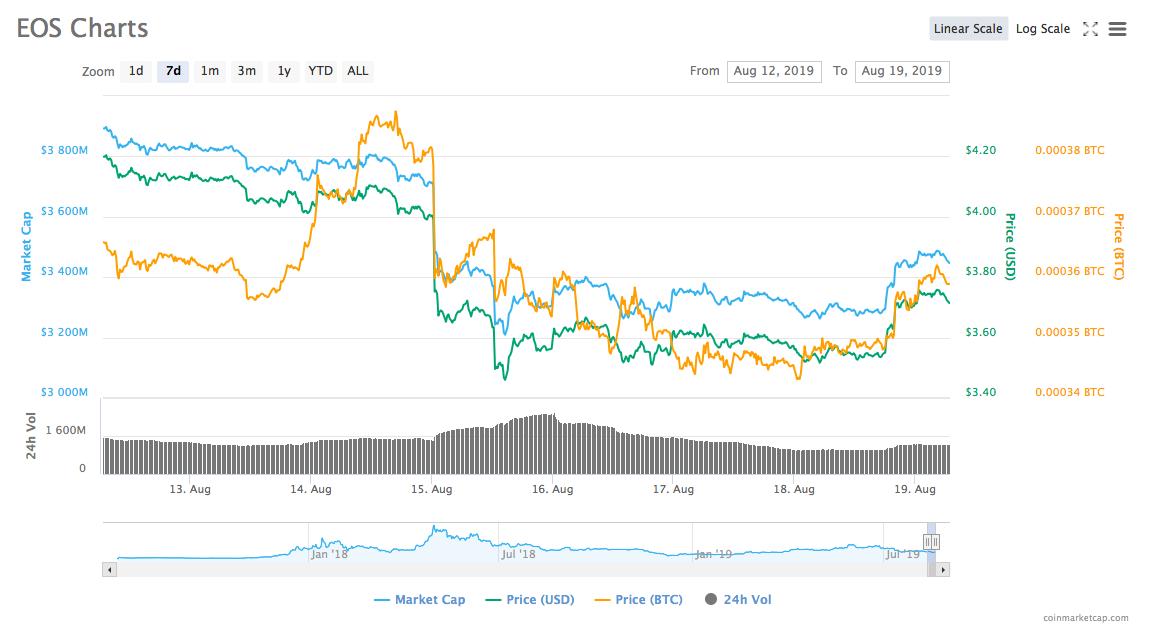Select the 1d zoom range
Viewport: 1154px width, 639px height.
click(x=136, y=71)
